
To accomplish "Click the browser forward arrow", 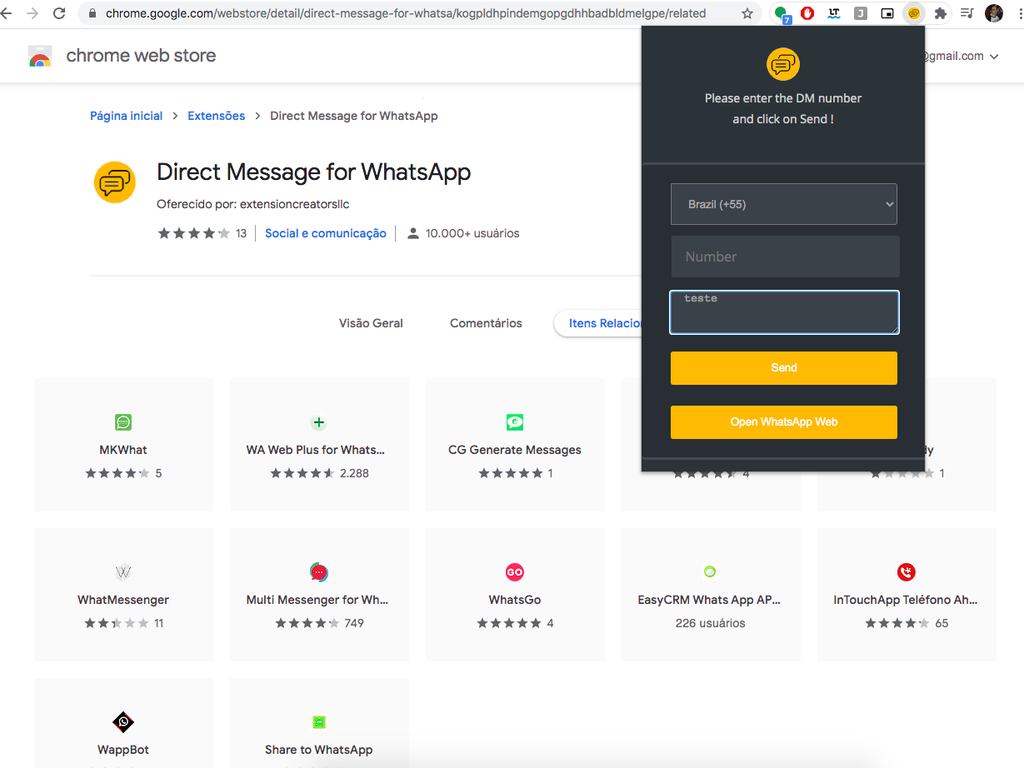I will 33,13.
